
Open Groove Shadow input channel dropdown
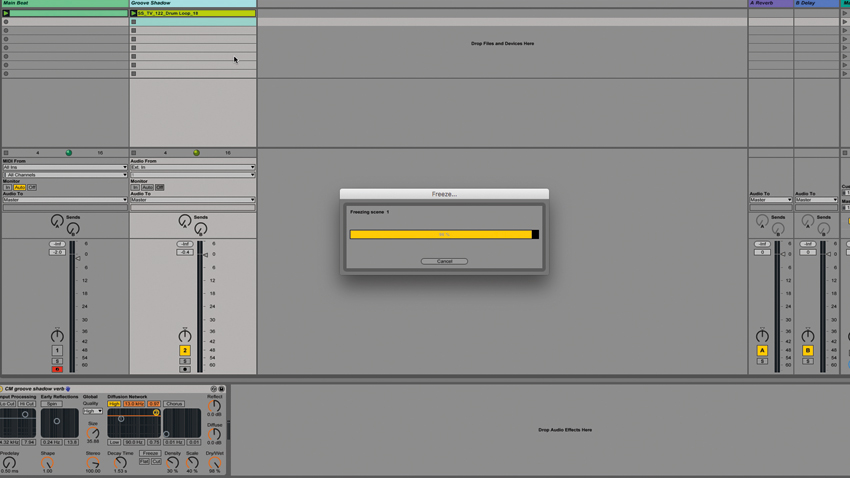(192, 175)
